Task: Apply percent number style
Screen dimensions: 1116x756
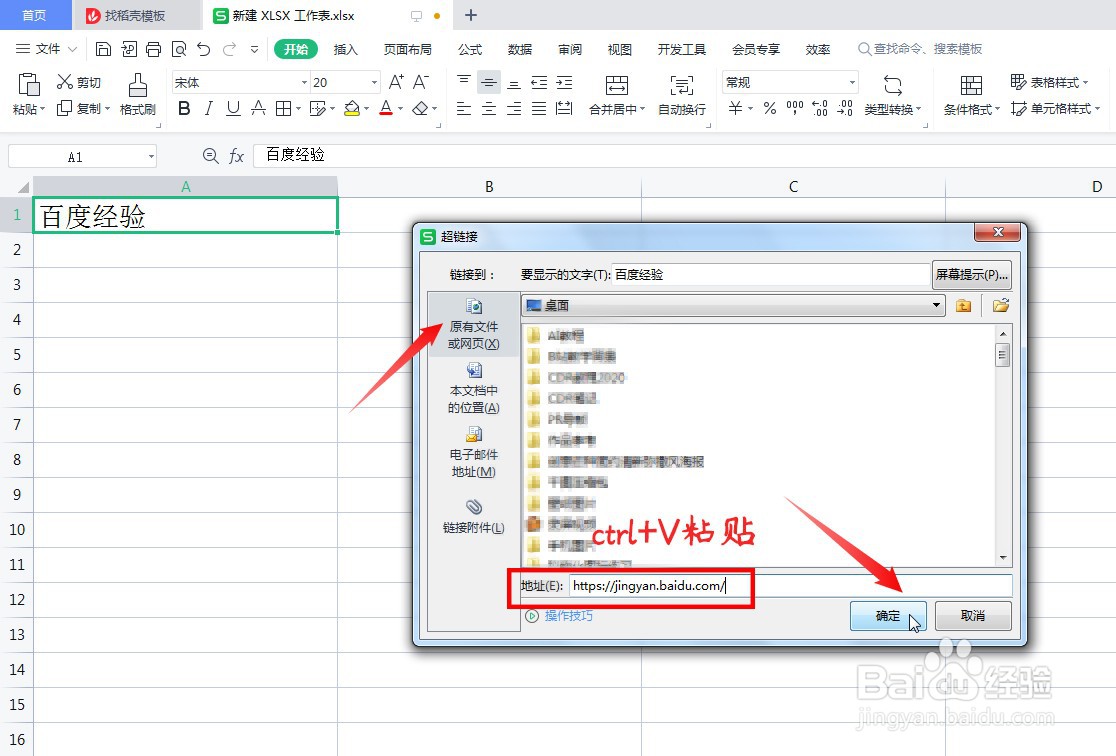Action: point(769,108)
